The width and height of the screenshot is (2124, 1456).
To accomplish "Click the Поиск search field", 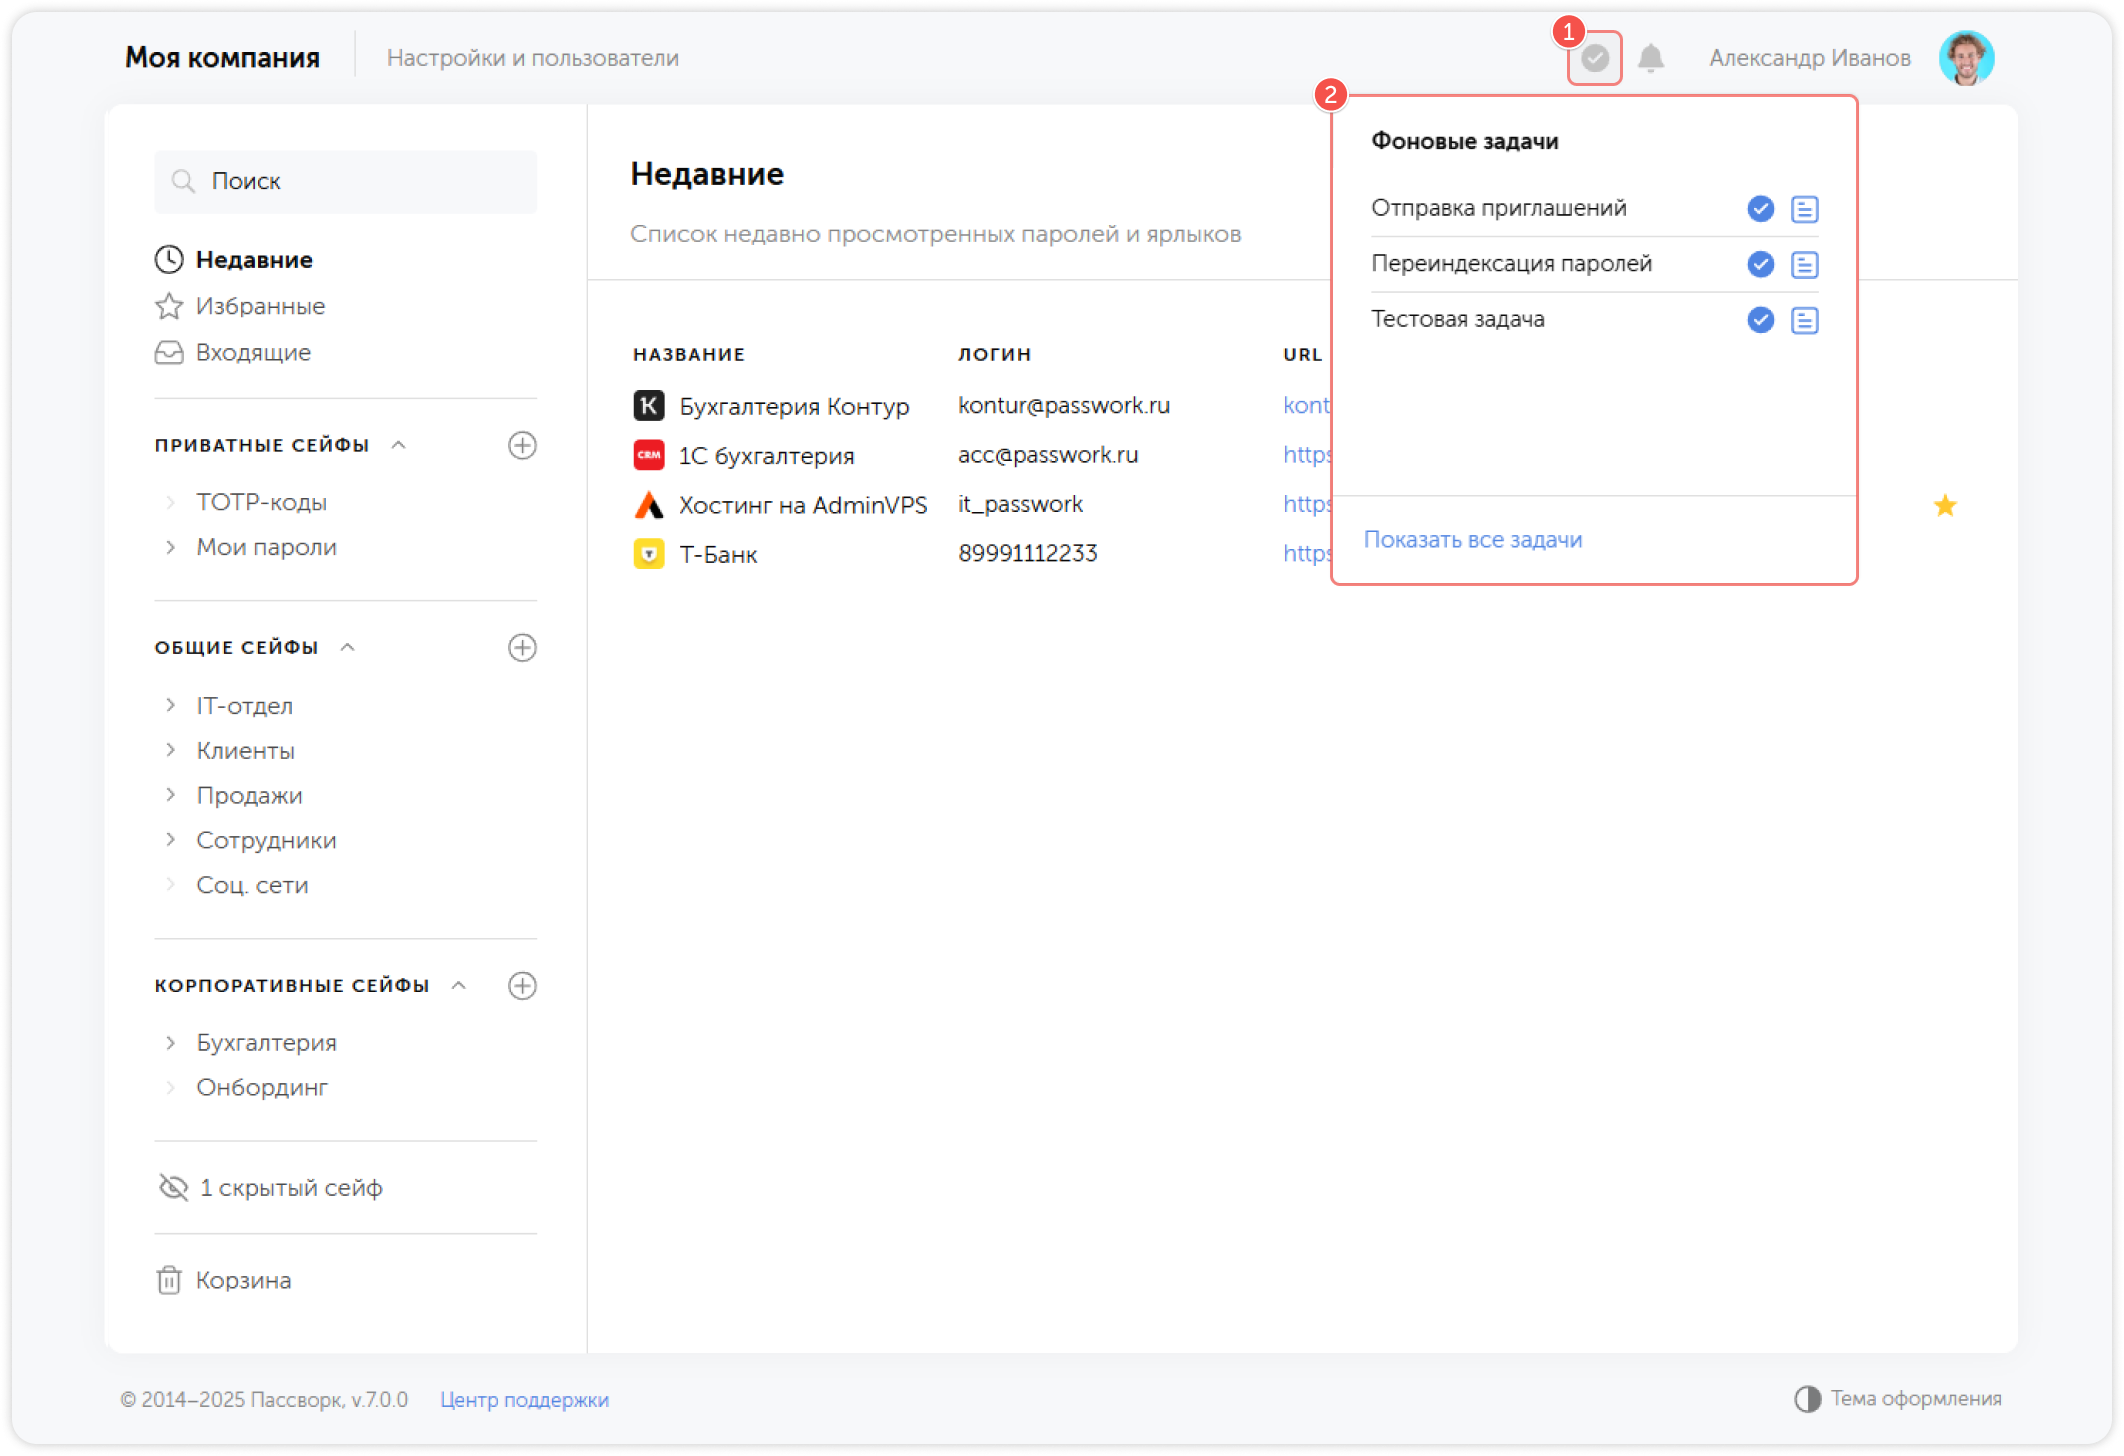I will (345, 181).
